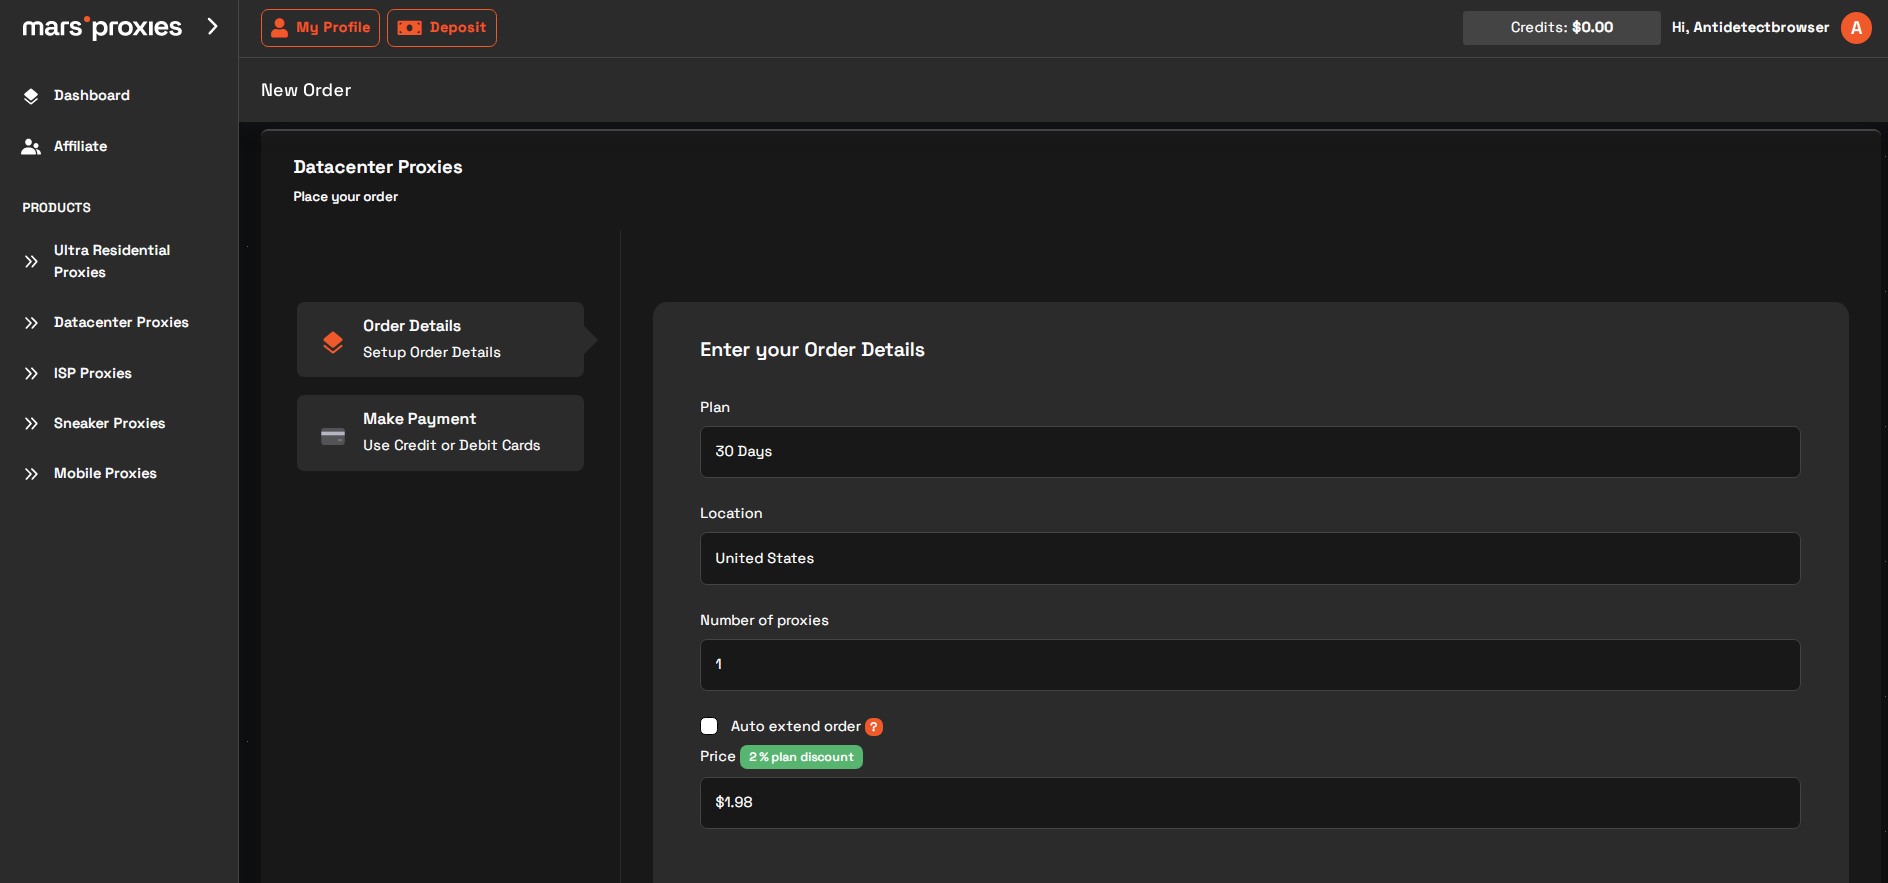Click the cash icon in Deposit
1888x883 pixels.
coord(409,28)
